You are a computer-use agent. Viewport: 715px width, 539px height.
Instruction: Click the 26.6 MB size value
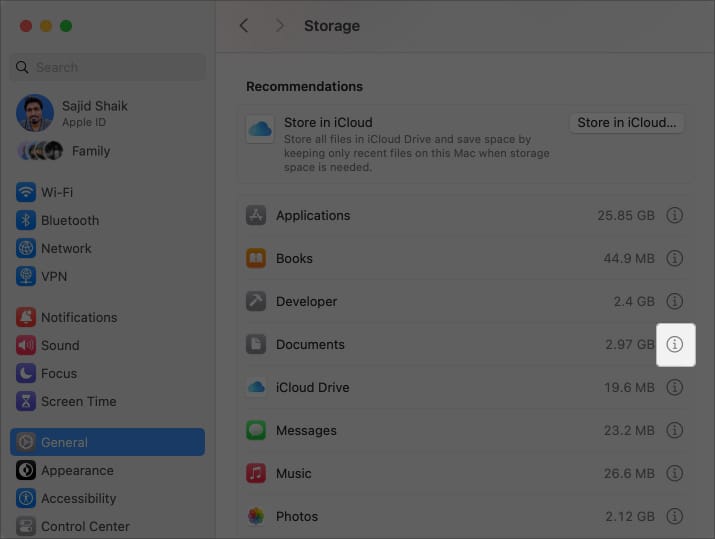click(x=629, y=473)
